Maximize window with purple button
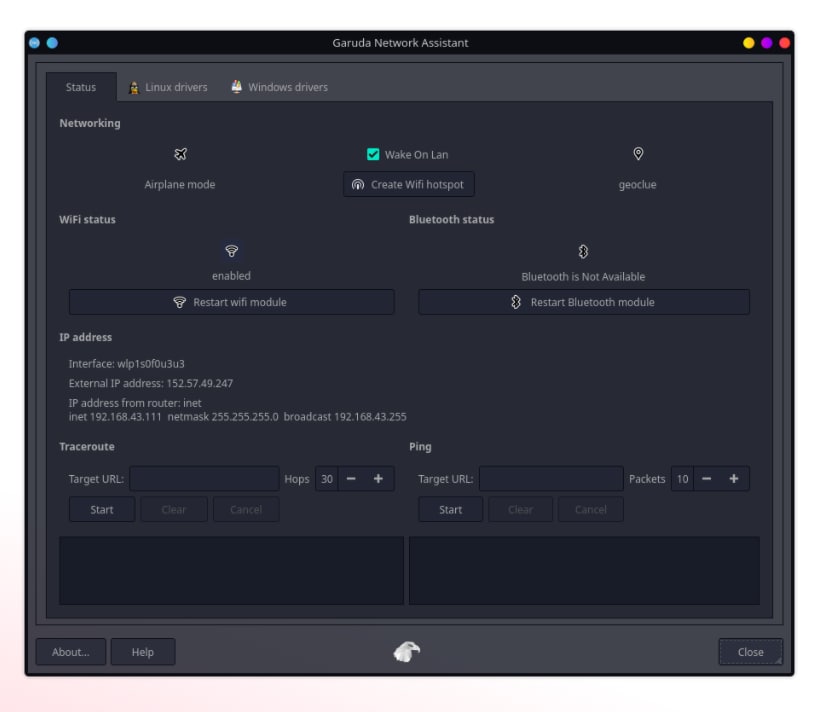Viewport: 828px width, 712px height. (x=767, y=43)
